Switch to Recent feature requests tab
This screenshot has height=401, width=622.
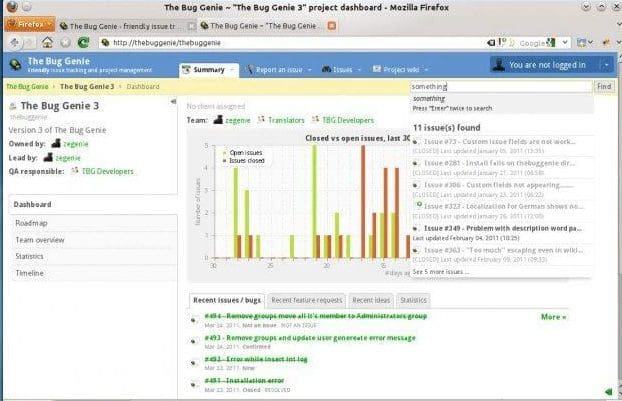(x=307, y=299)
